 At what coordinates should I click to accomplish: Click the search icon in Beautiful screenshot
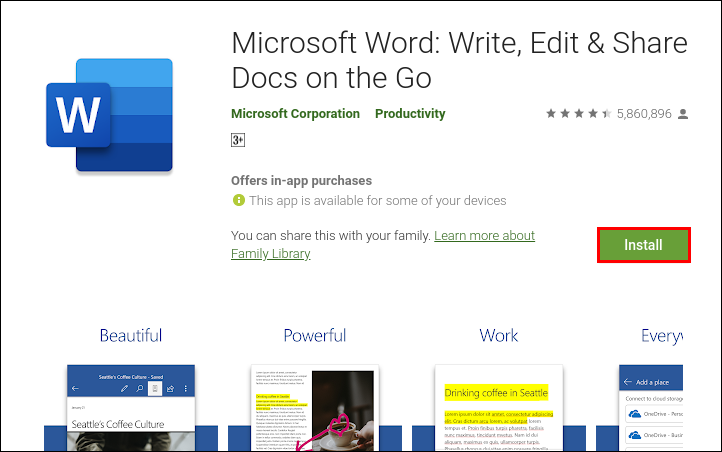coord(138,387)
